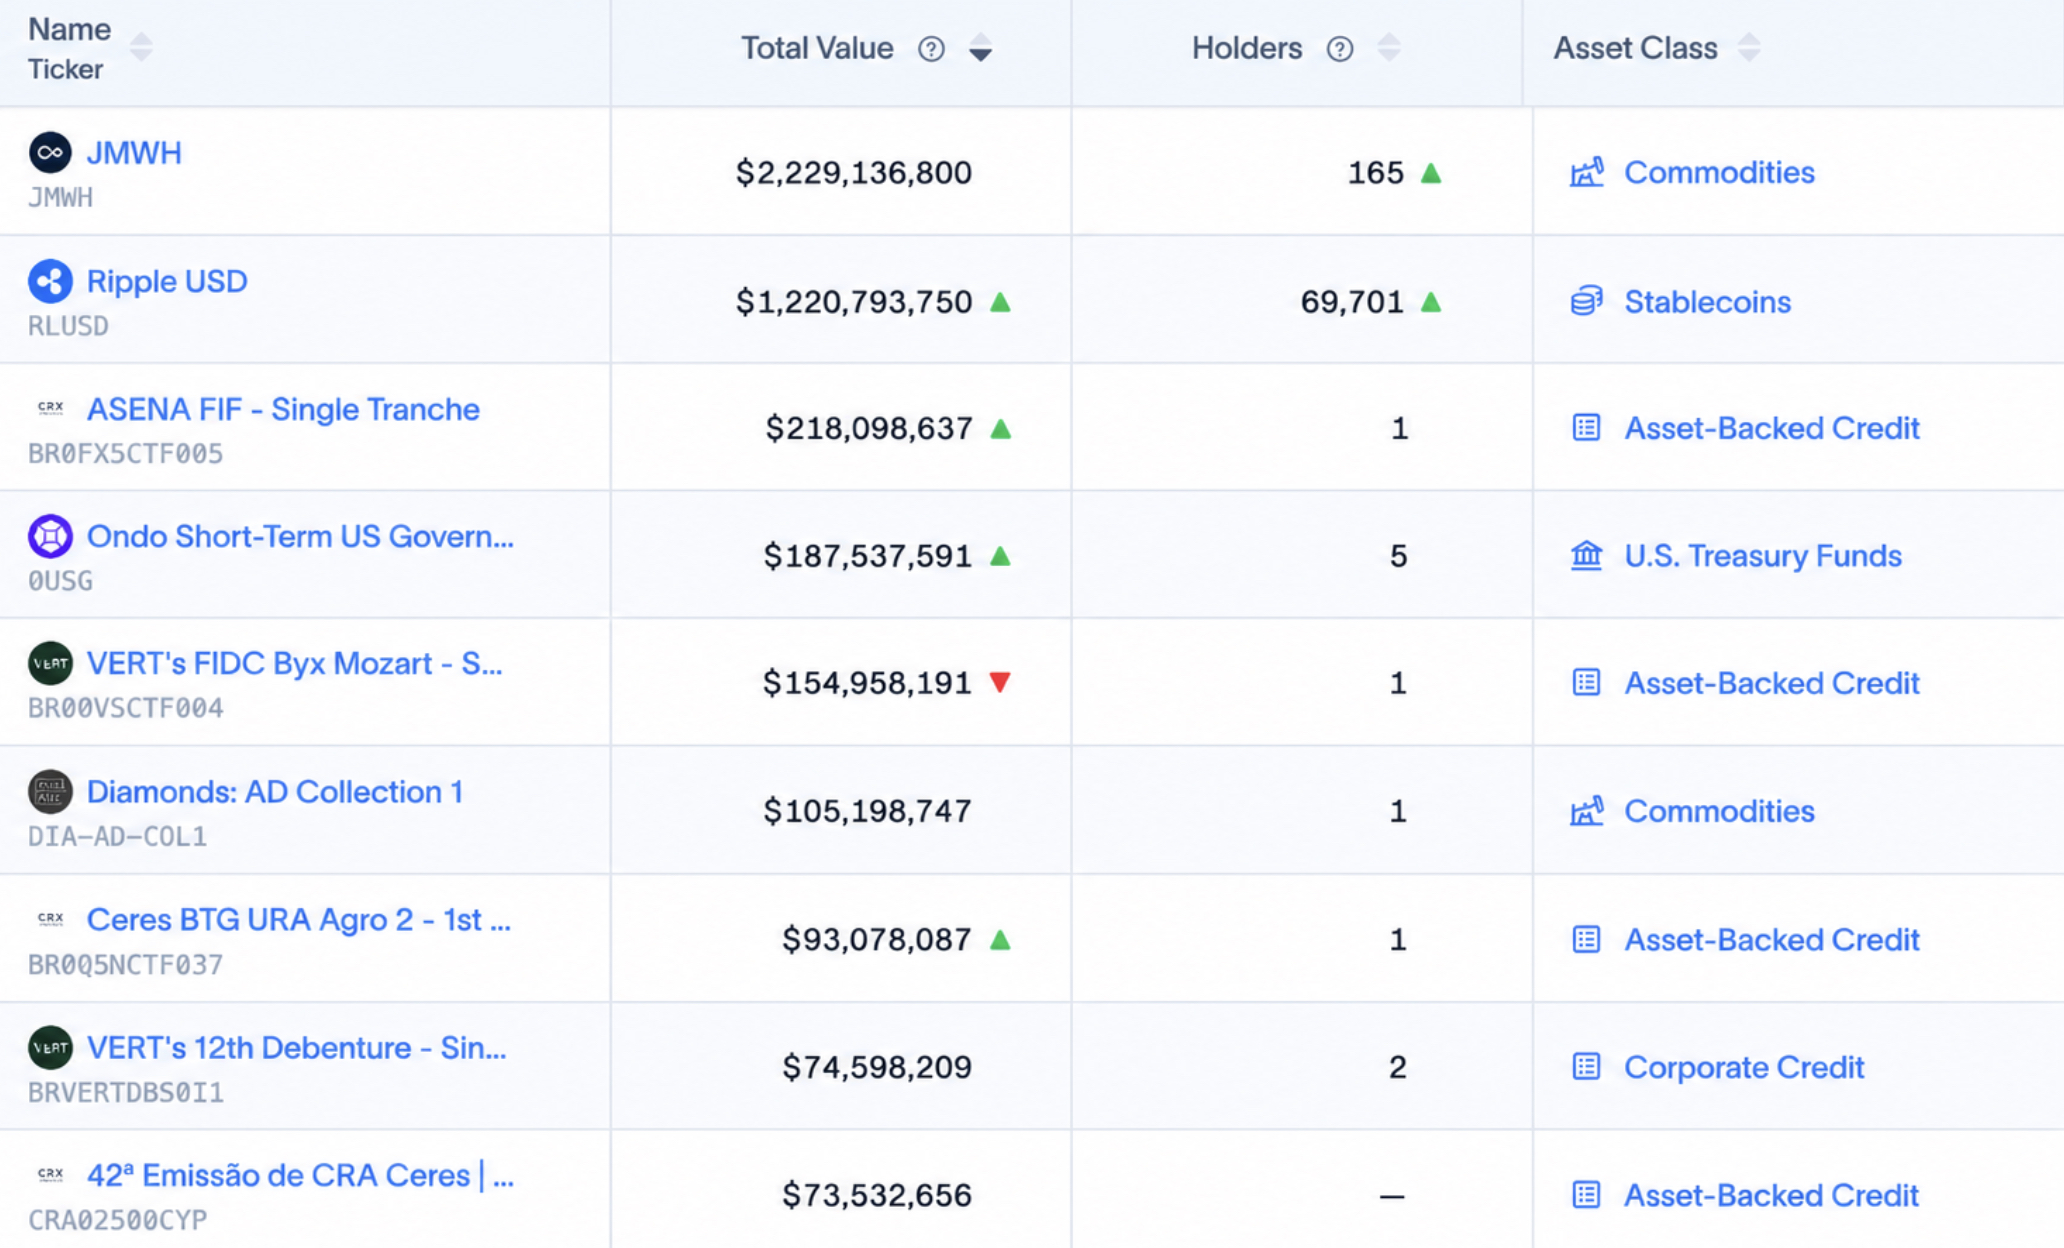Screen dimensions: 2064x1248
Task: Follow the Stablecoins asset class link
Action: 1707,301
